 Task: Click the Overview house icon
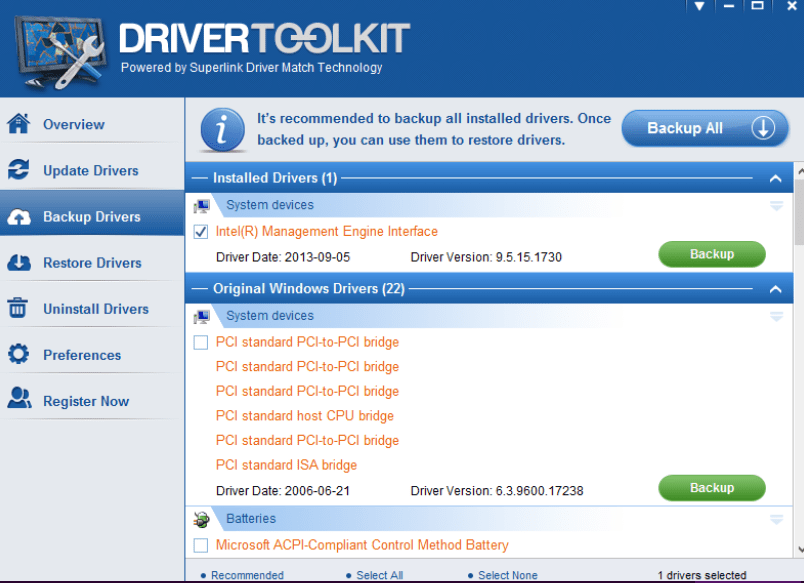pyautogui.click(x=19, y=124)
